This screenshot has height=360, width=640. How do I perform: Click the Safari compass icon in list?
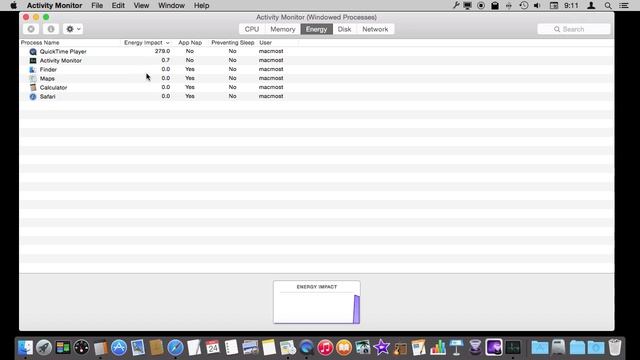[x=33, y=96]
